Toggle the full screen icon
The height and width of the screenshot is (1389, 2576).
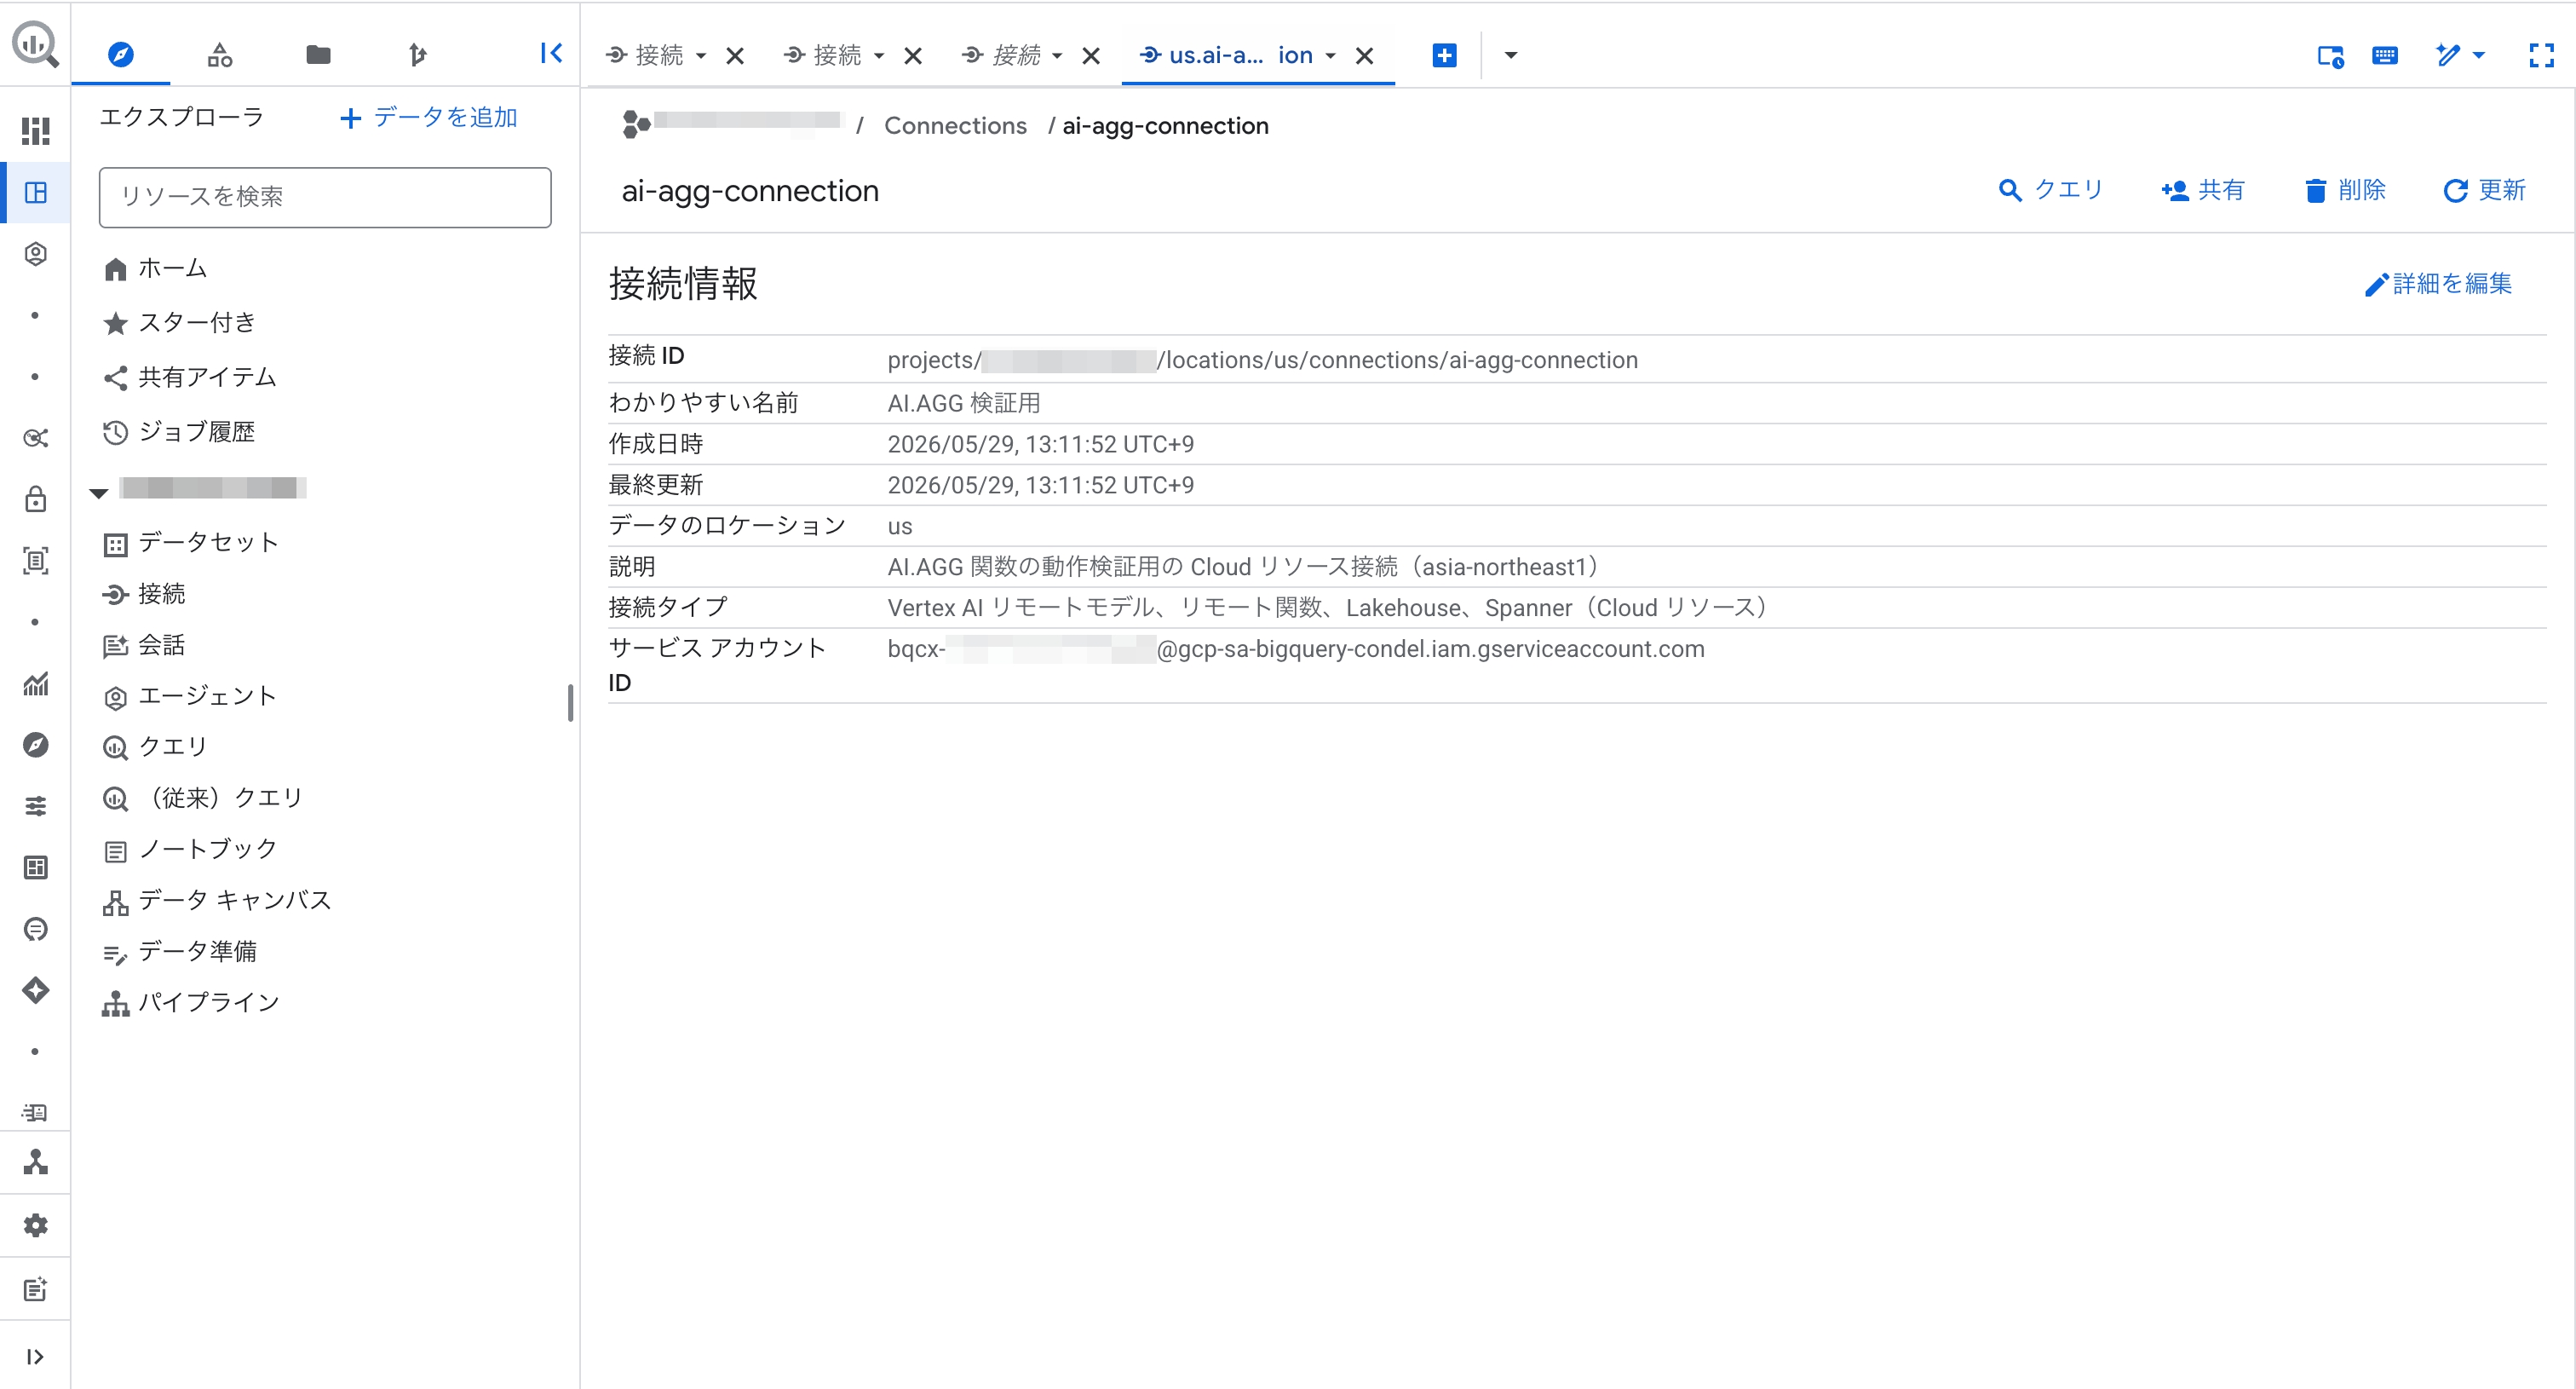2541,55
